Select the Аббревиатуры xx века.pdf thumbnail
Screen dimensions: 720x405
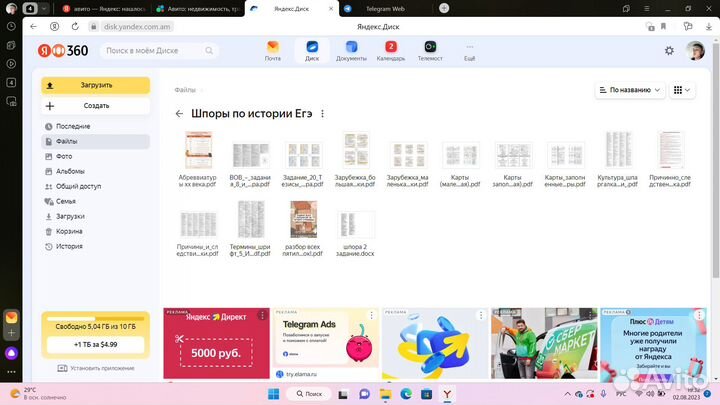pos(197,150)
